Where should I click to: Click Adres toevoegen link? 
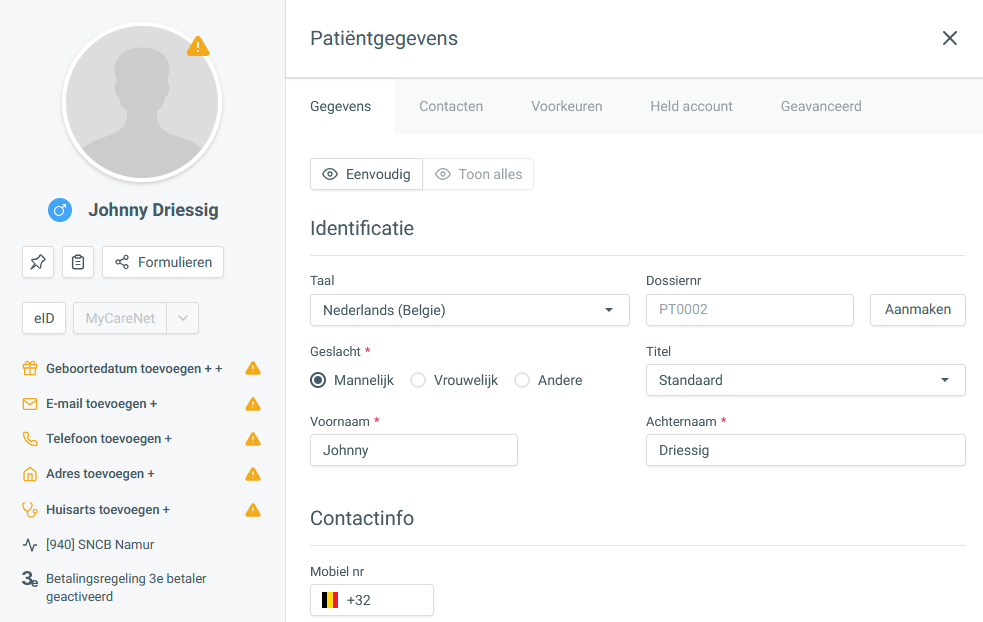click(100, 474)
